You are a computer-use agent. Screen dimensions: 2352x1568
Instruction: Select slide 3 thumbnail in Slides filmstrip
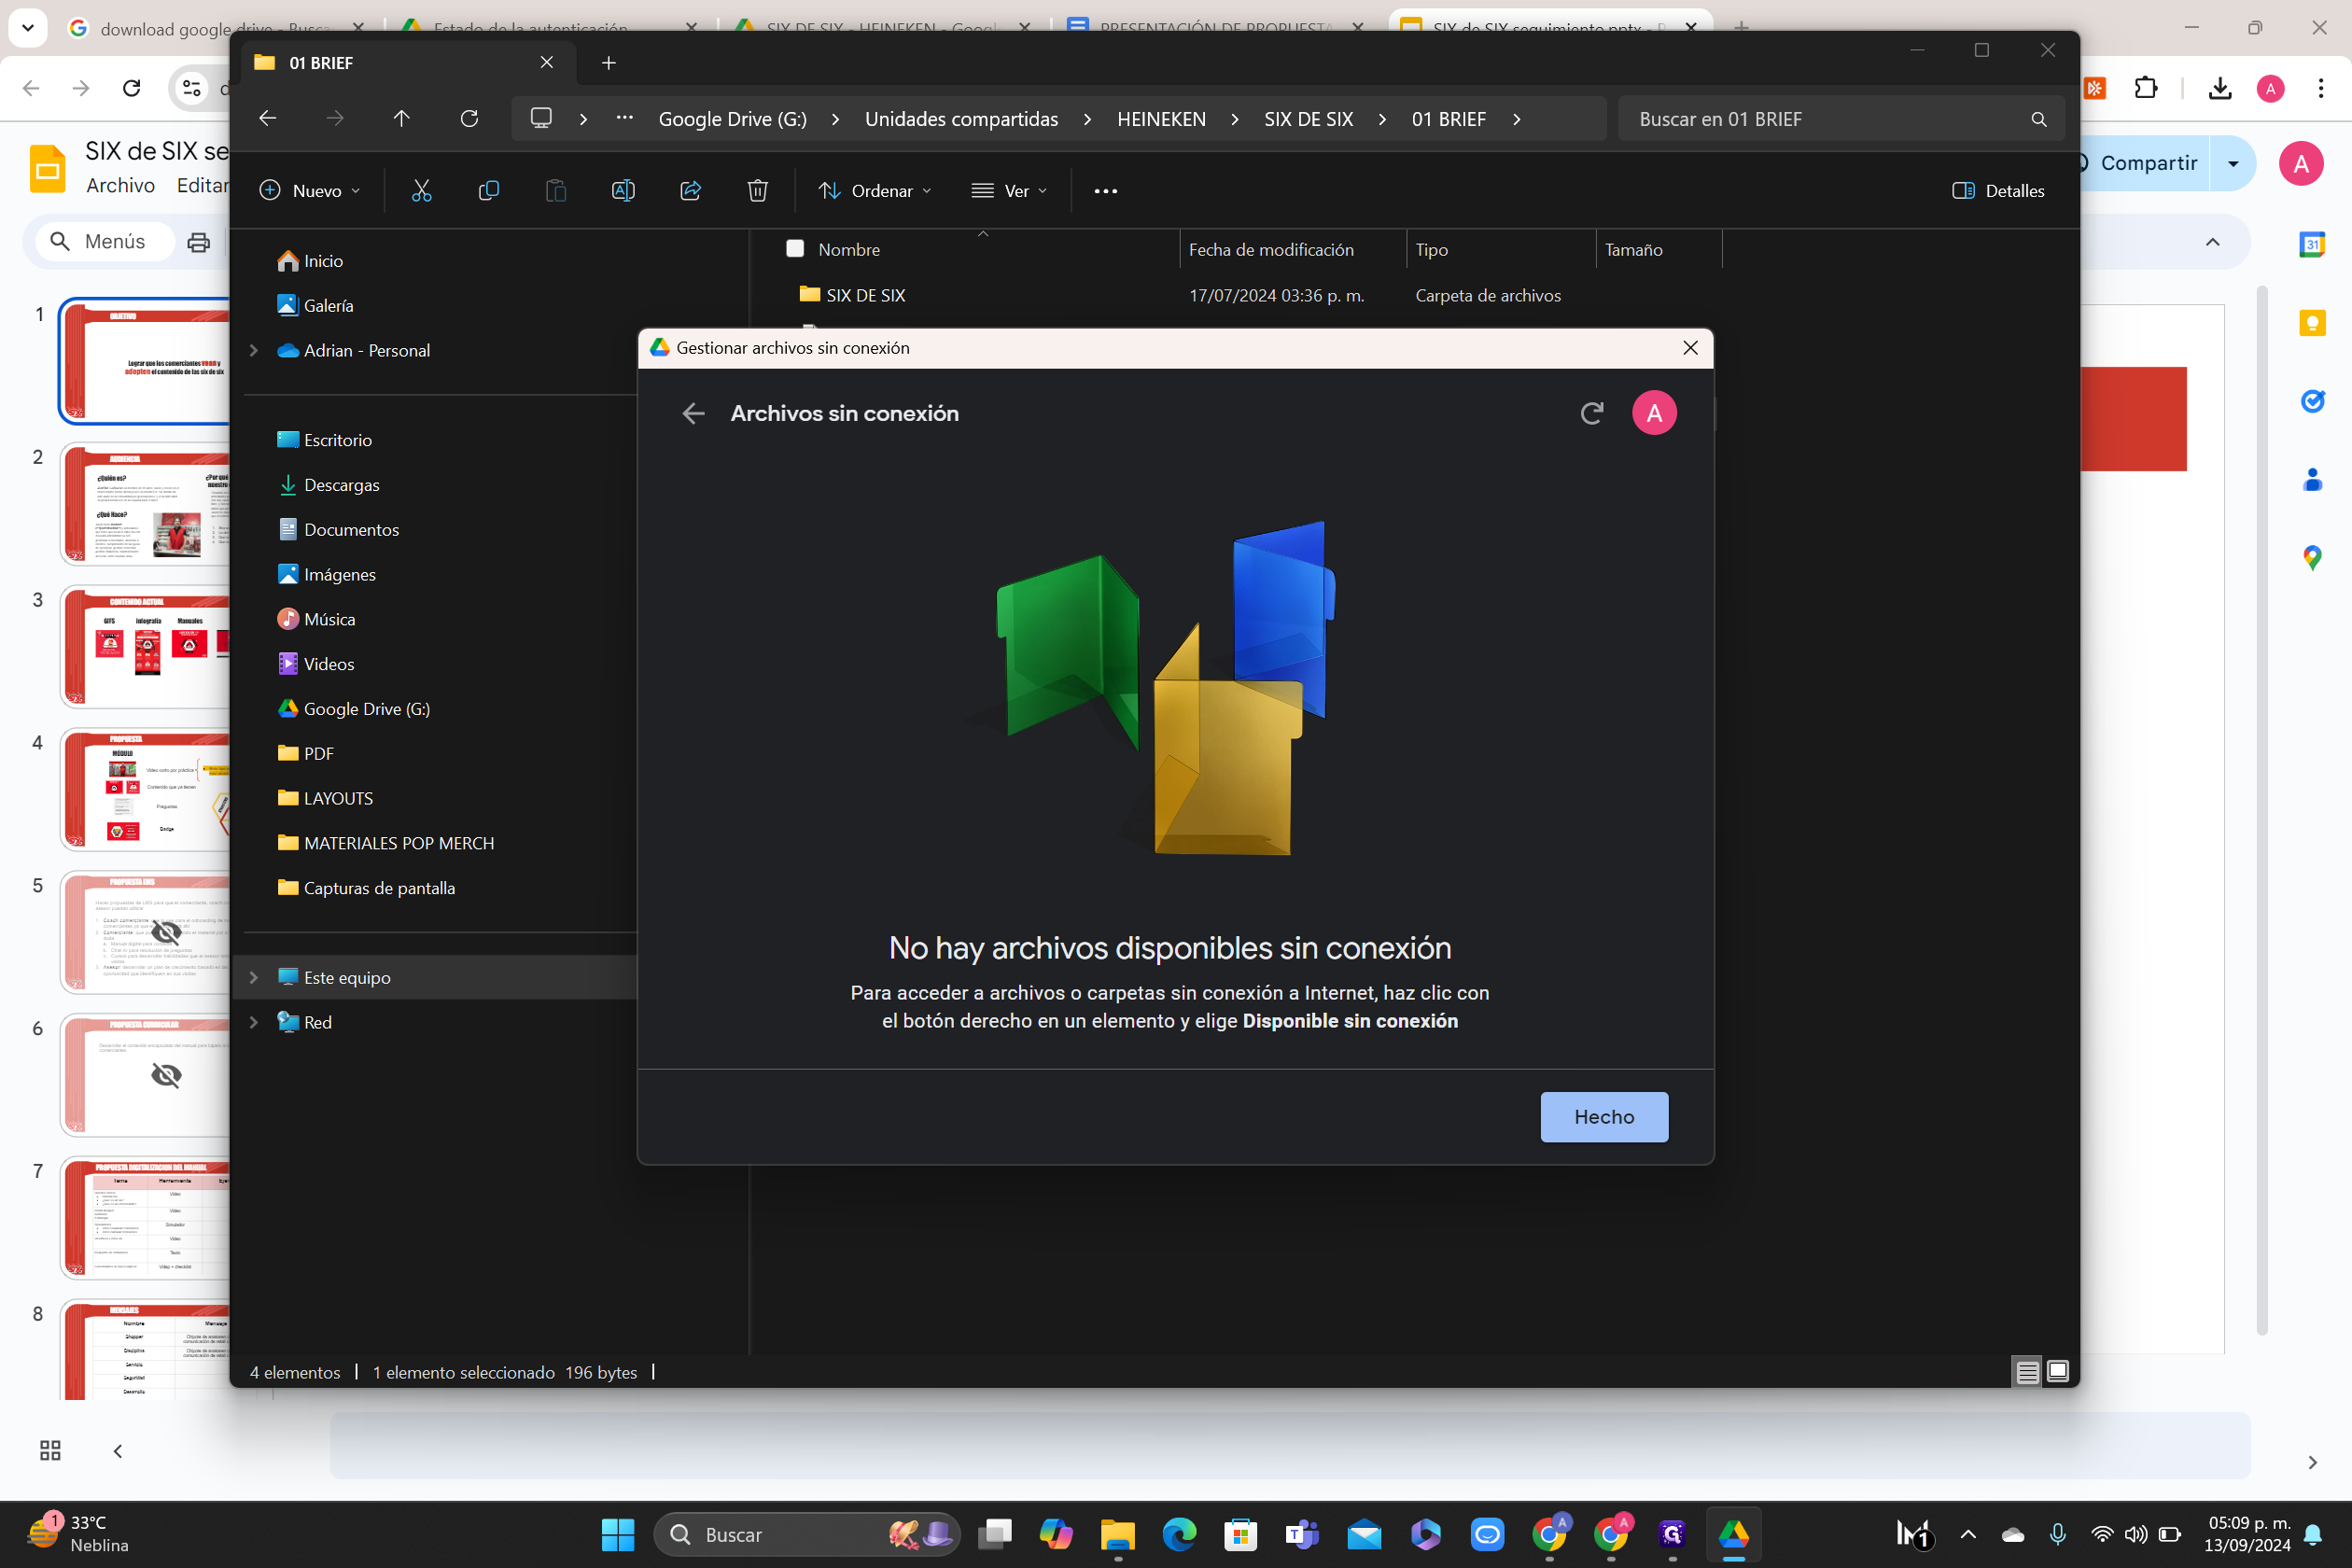pos(146,646)
